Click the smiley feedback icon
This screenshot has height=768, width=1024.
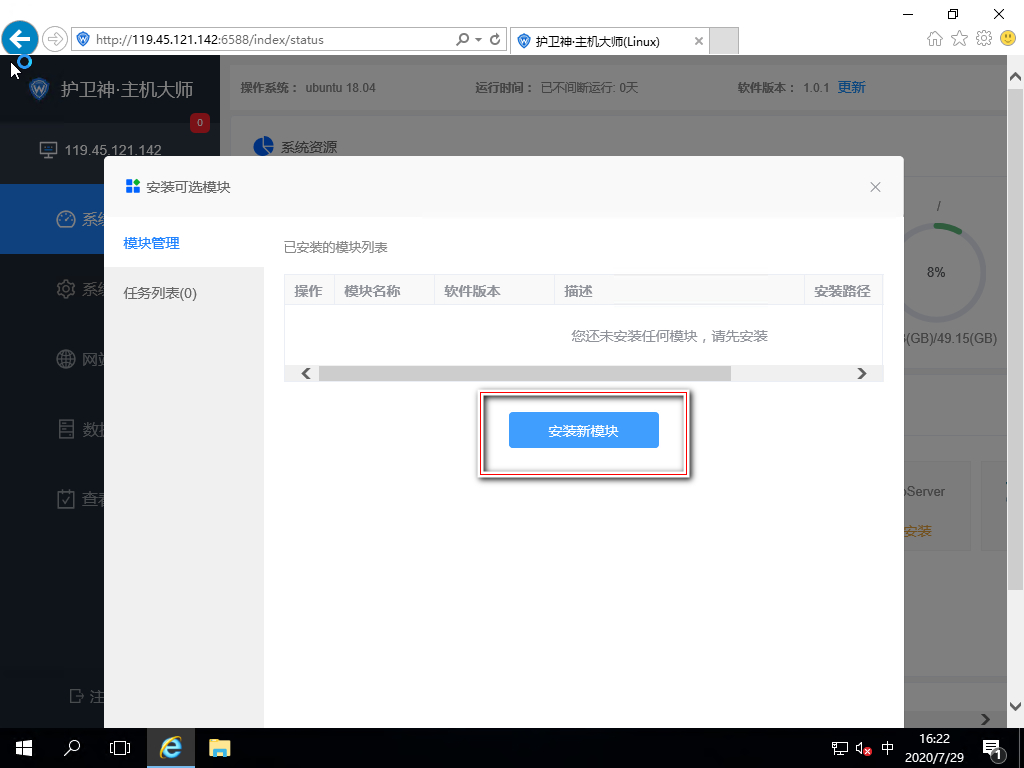(1008, 39)
